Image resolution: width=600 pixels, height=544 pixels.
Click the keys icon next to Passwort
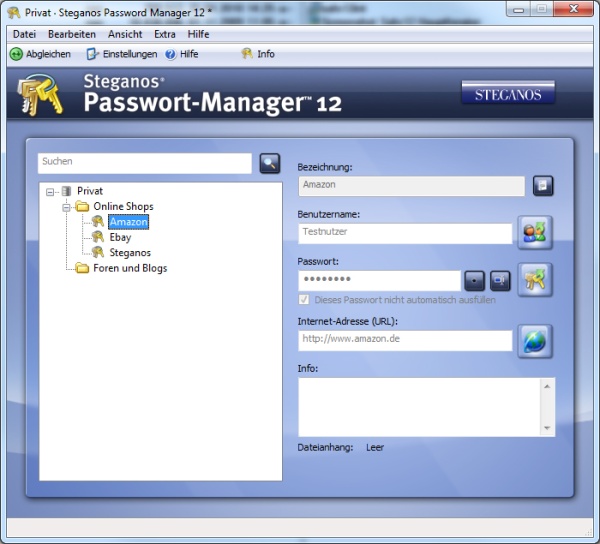pyautogui.click(x=535, y=280)
